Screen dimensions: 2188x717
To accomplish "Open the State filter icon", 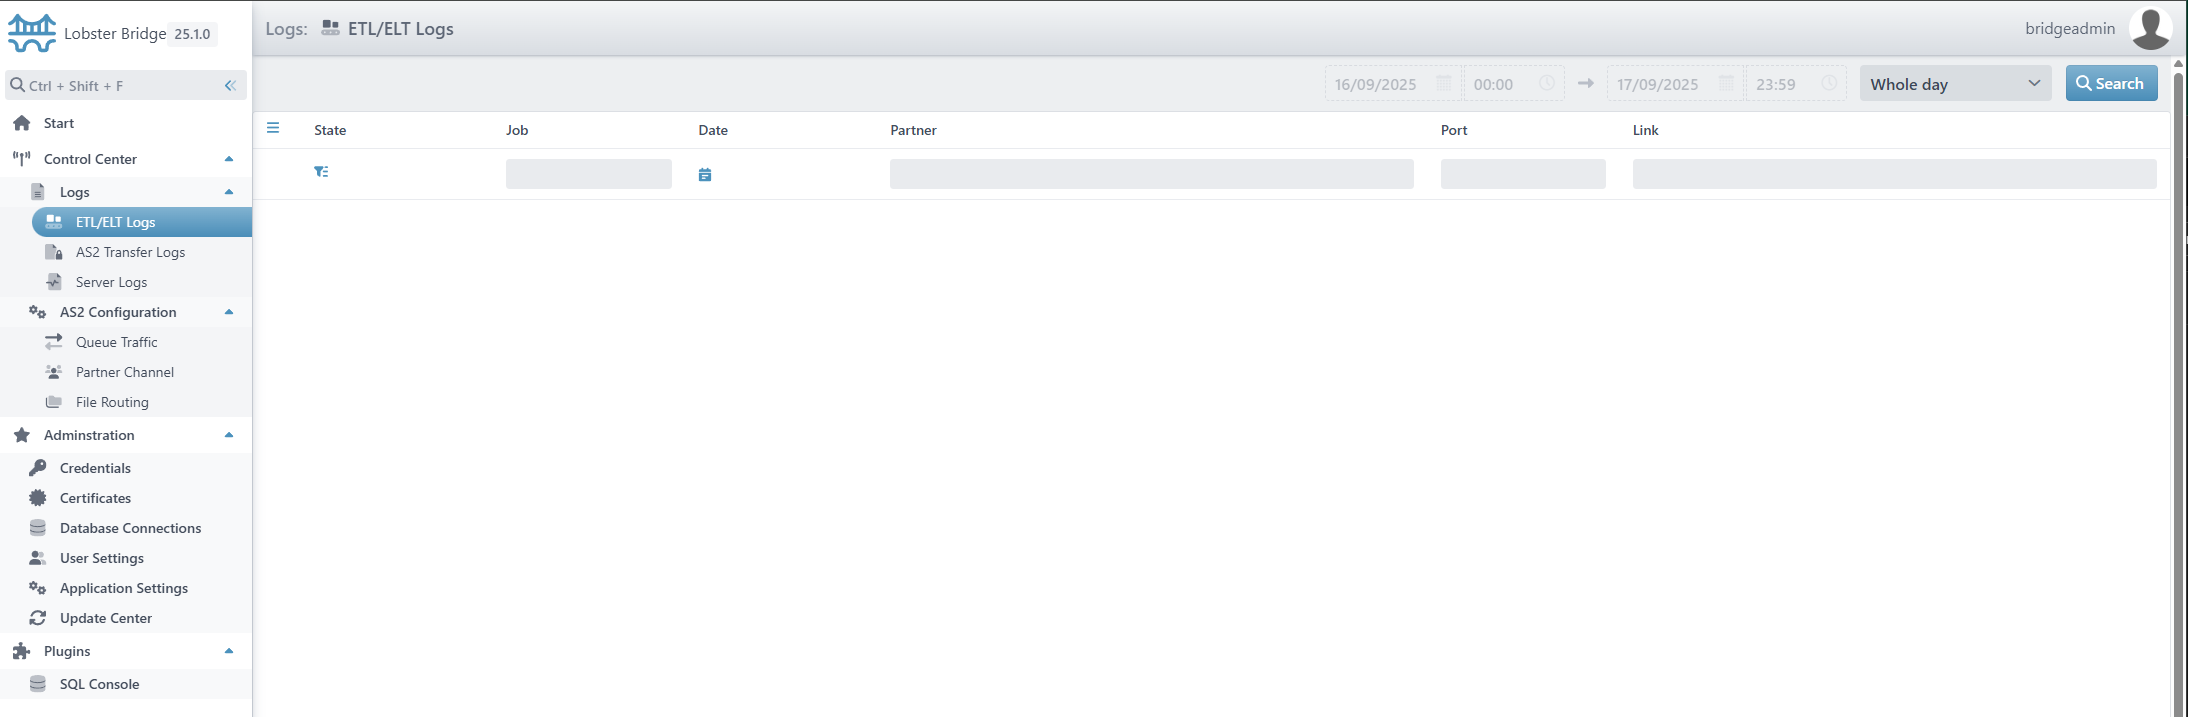I will [x=321, y=172].
